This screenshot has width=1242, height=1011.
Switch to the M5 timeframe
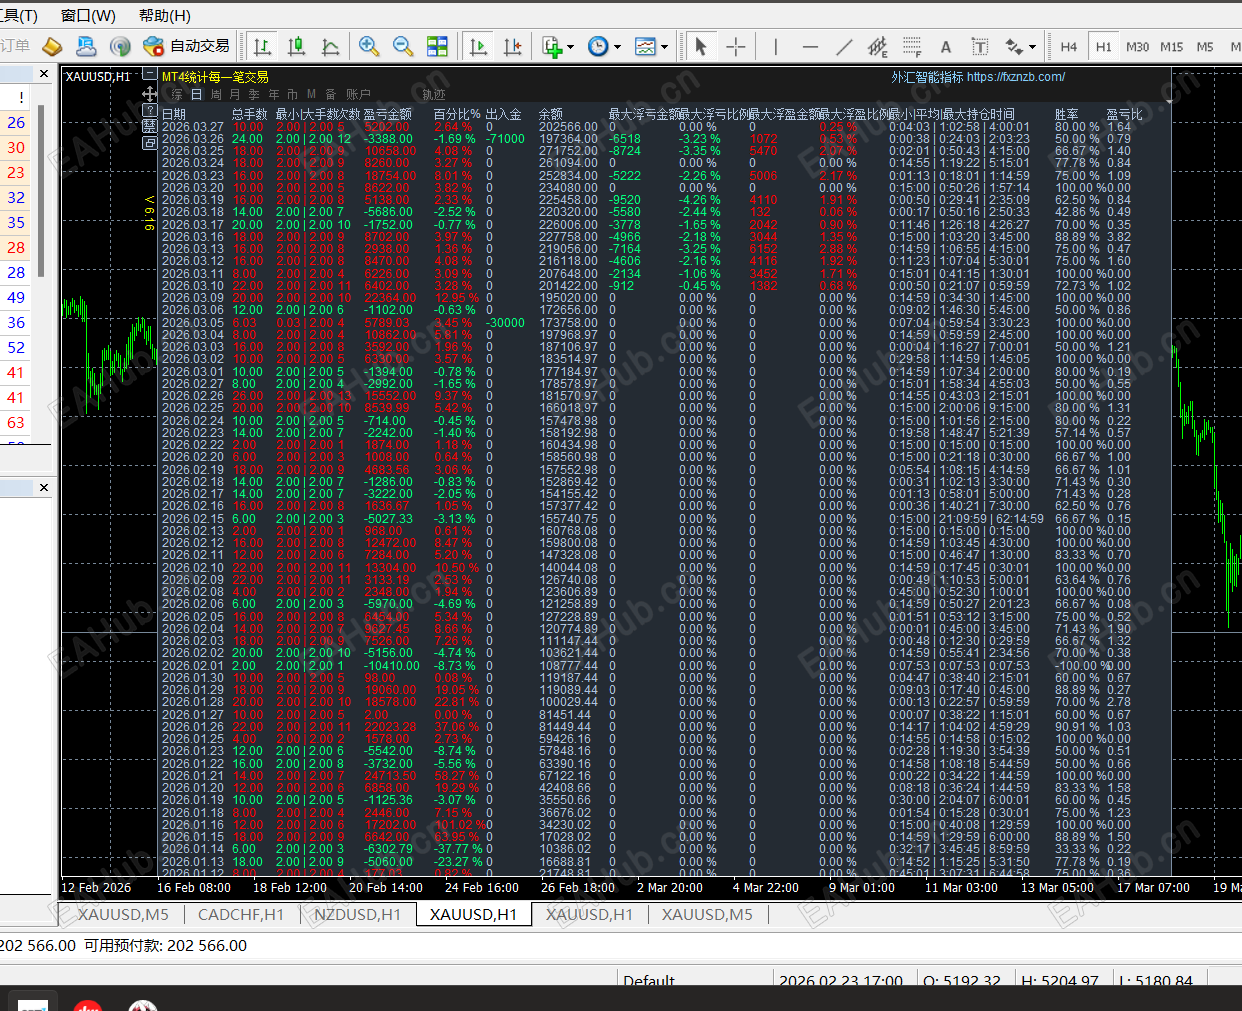tap(1205, 47)
